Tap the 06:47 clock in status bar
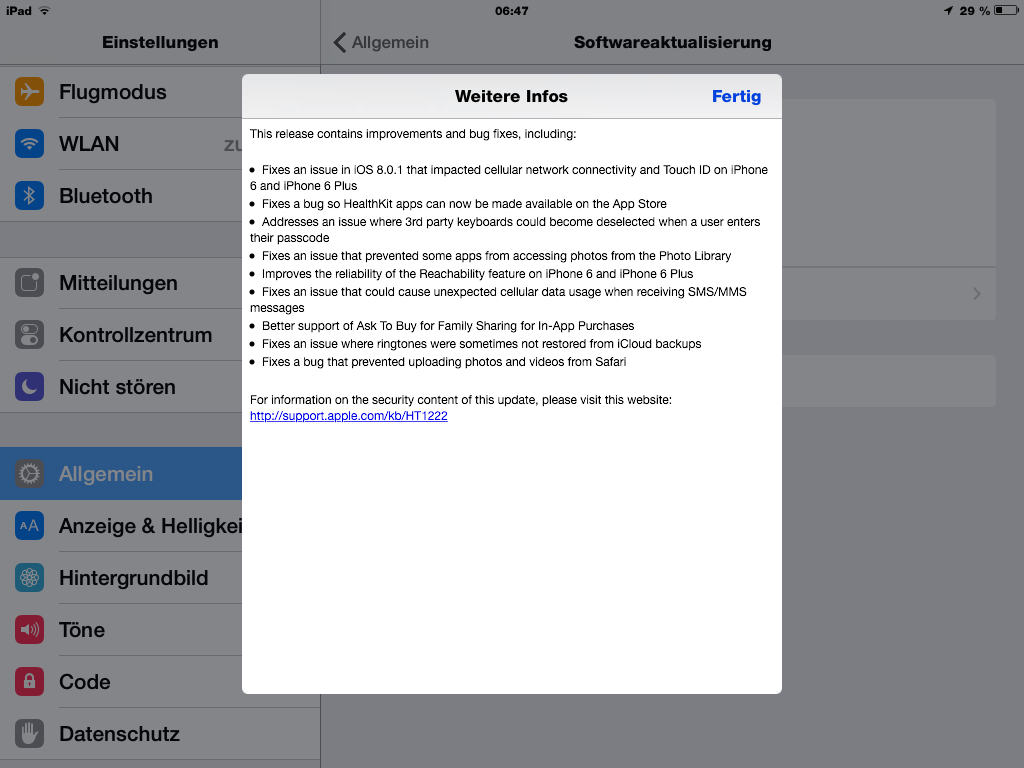1024x768 pixels. (511, 10)
